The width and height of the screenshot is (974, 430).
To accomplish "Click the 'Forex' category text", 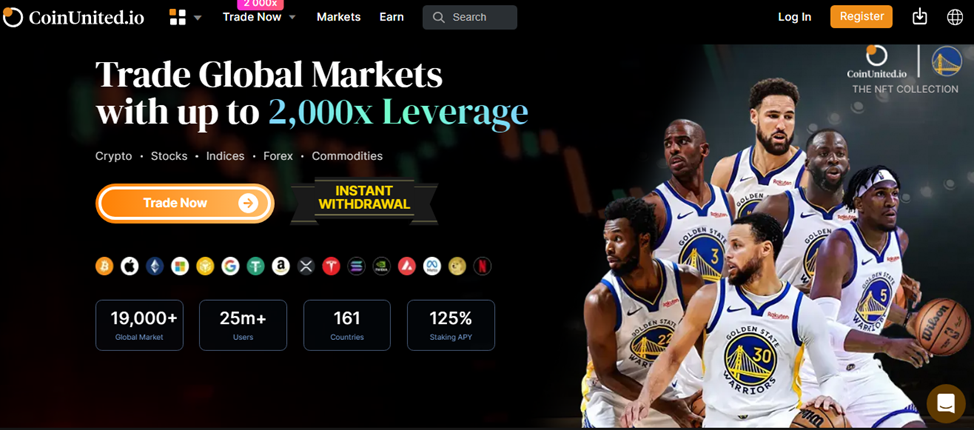I will (x=278, y=156).
